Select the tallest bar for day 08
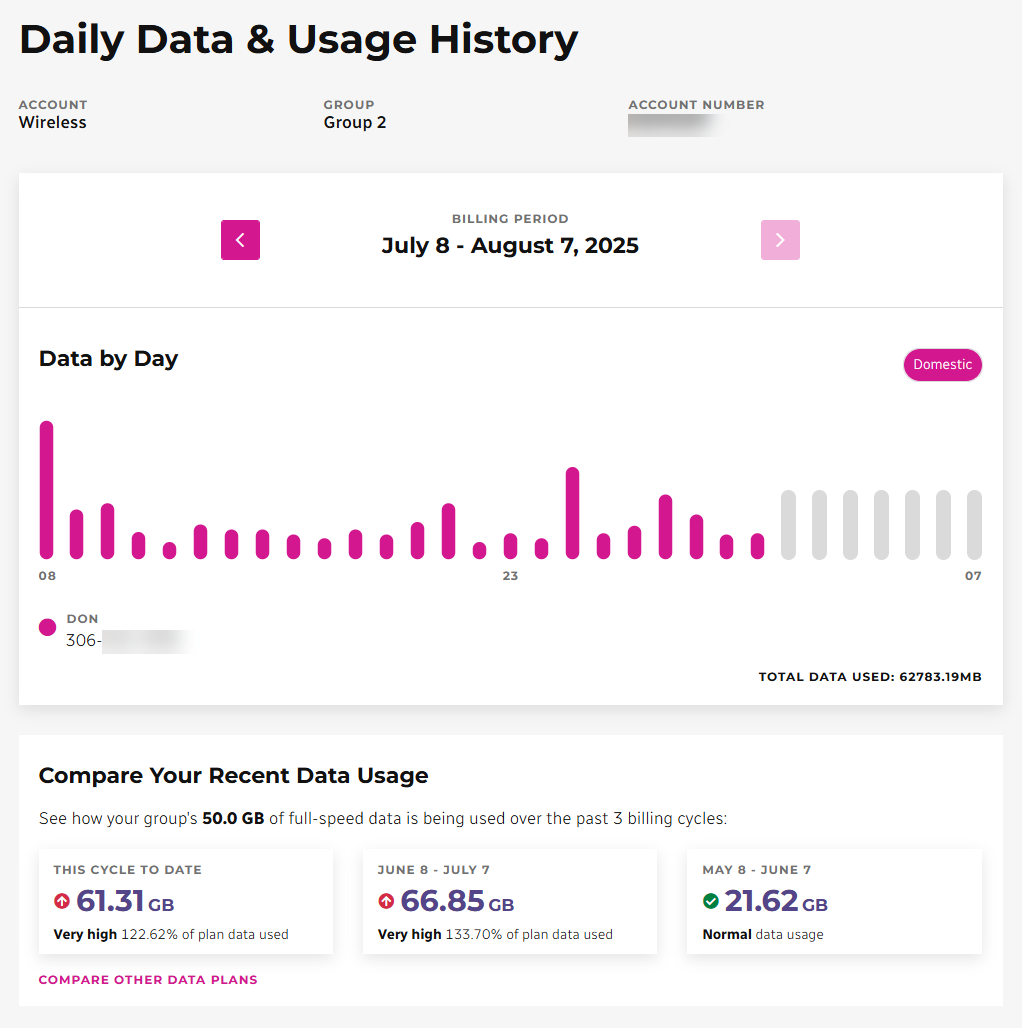 46,490
